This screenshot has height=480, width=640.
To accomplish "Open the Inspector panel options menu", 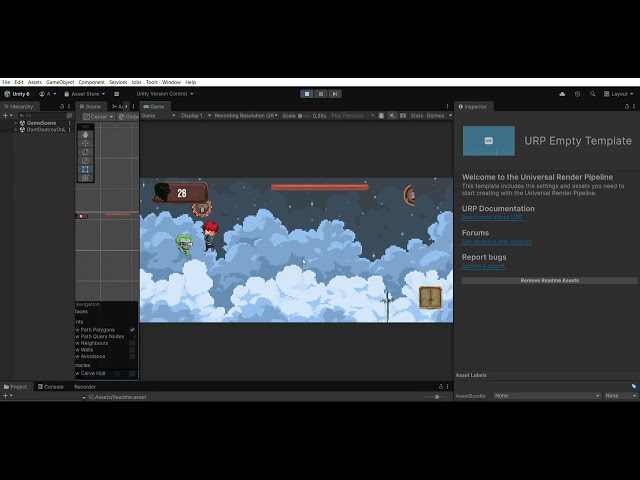I will (634, 107).
